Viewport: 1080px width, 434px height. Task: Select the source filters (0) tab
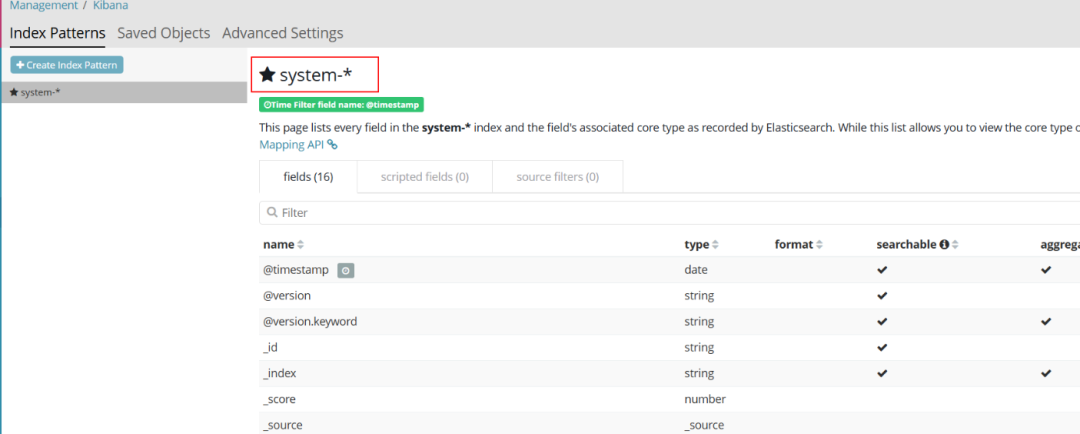(x=558, y=177)
